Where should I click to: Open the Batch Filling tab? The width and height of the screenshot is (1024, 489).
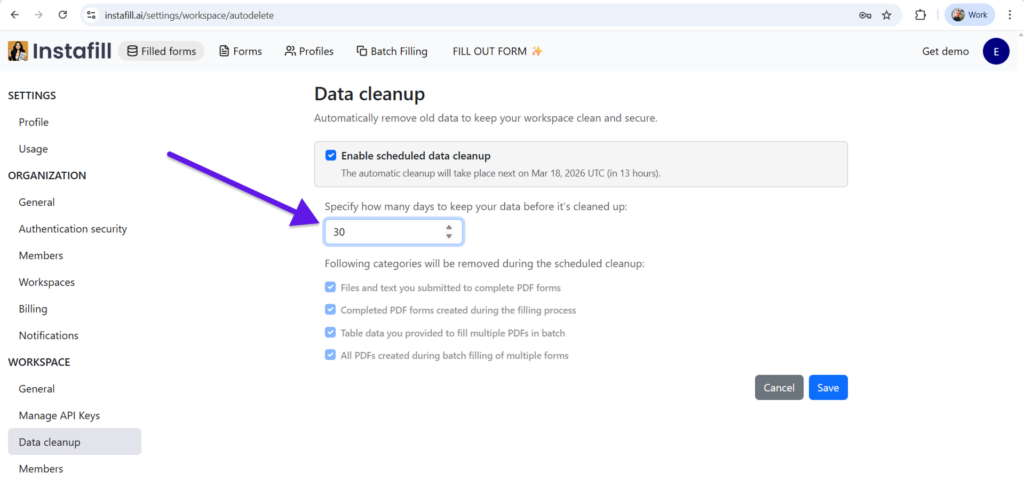[x=391, y=51]
